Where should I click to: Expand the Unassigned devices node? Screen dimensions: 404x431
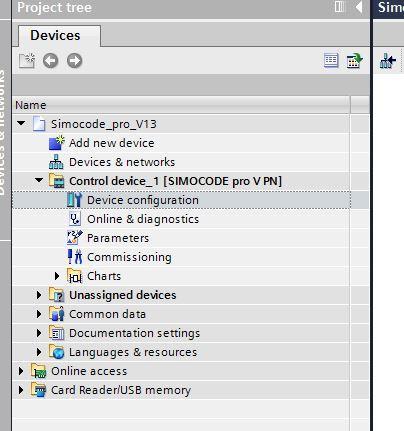tap(39, 295)
